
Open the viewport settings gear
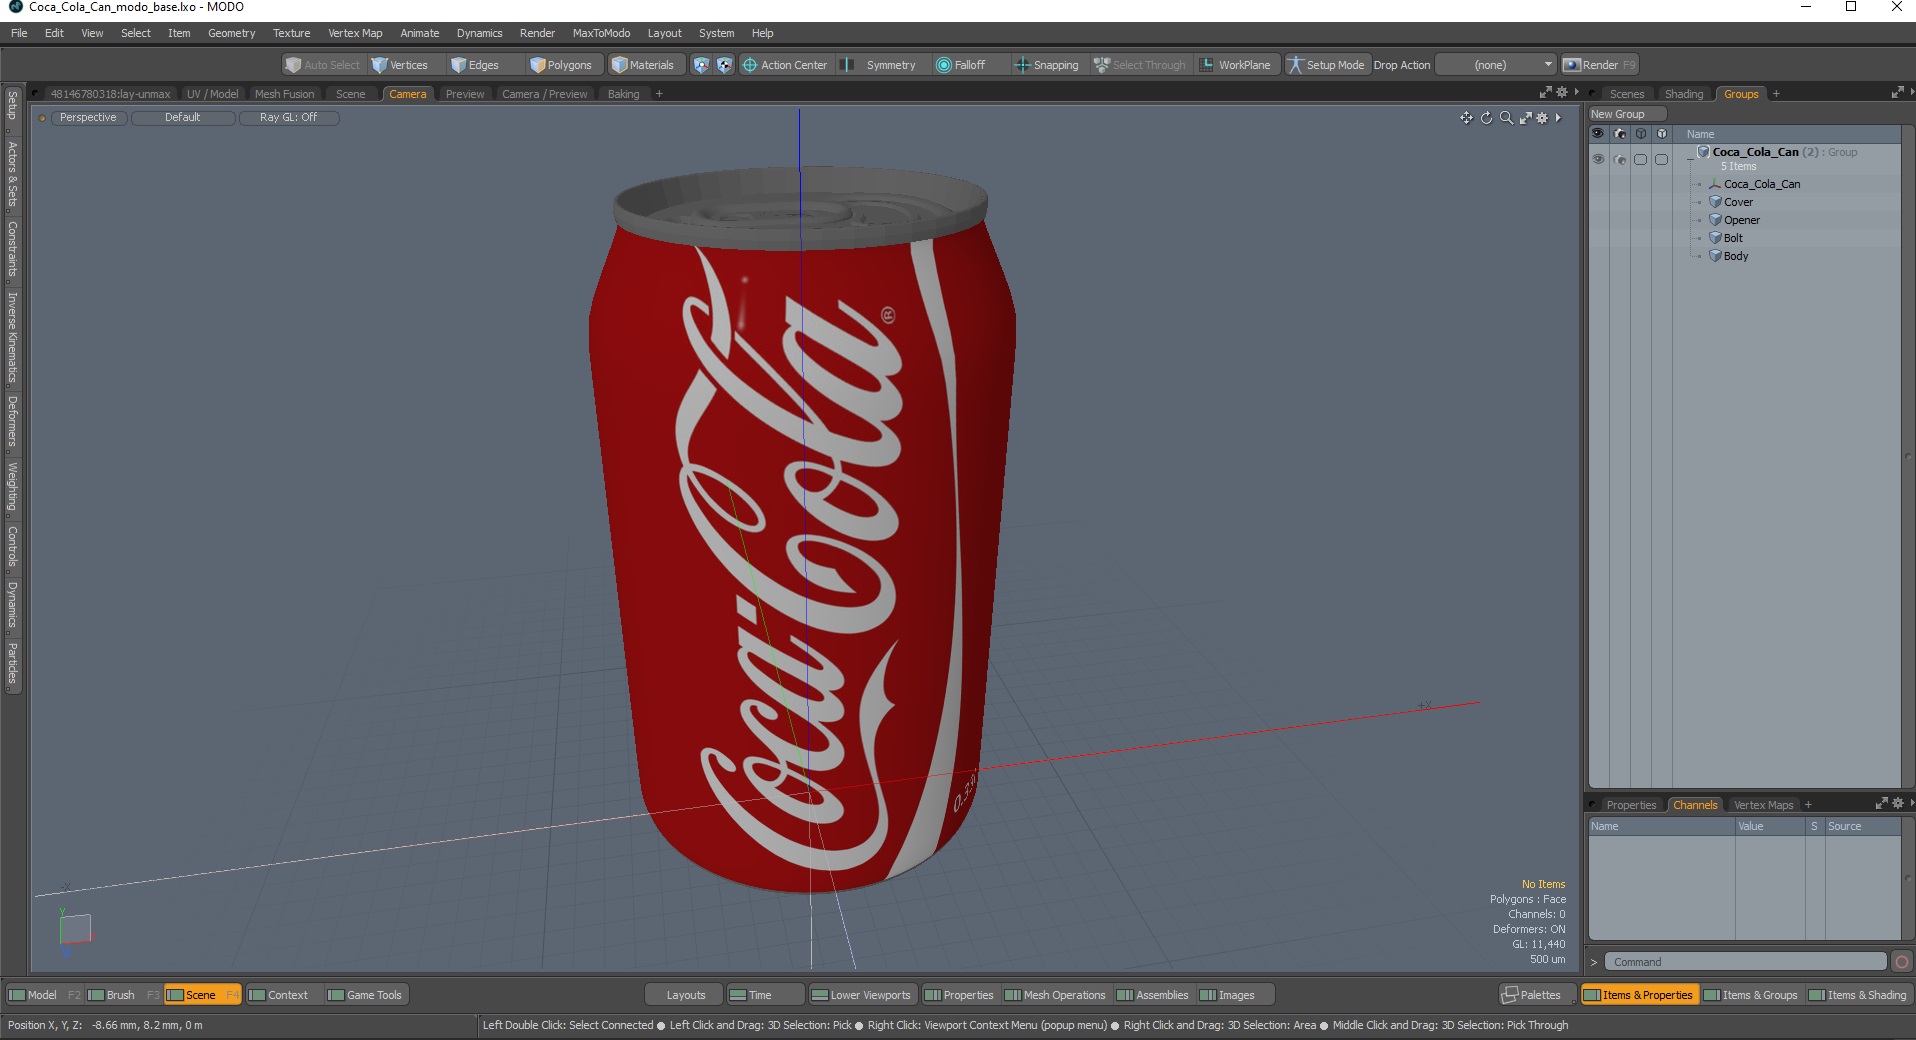point(1542,118)
